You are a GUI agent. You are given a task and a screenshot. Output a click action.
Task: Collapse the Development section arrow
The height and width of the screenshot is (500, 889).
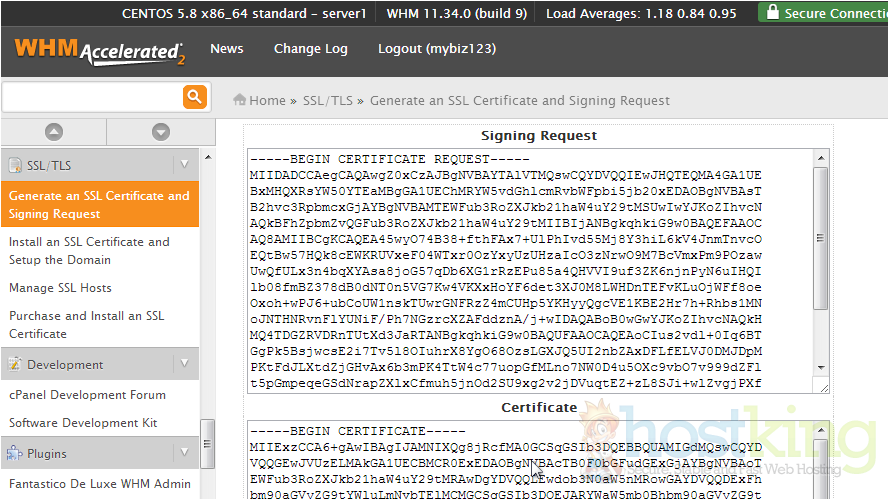184,364
